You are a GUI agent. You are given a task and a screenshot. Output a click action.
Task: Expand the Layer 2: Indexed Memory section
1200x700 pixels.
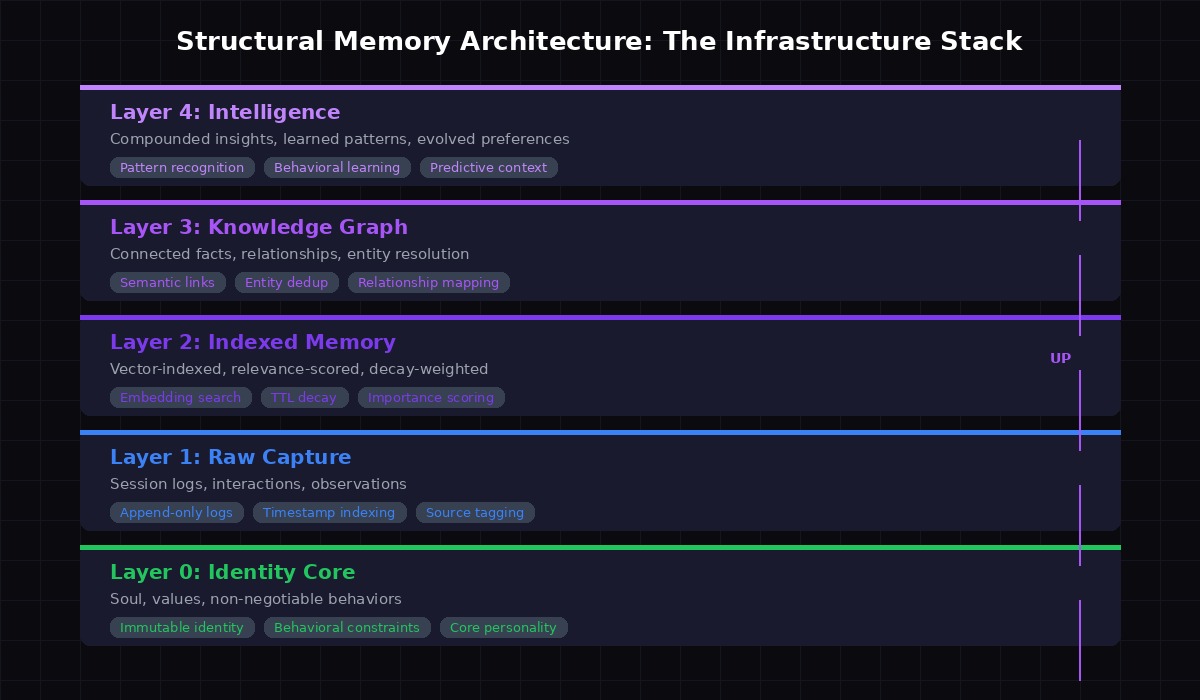(x=252, y=342)
